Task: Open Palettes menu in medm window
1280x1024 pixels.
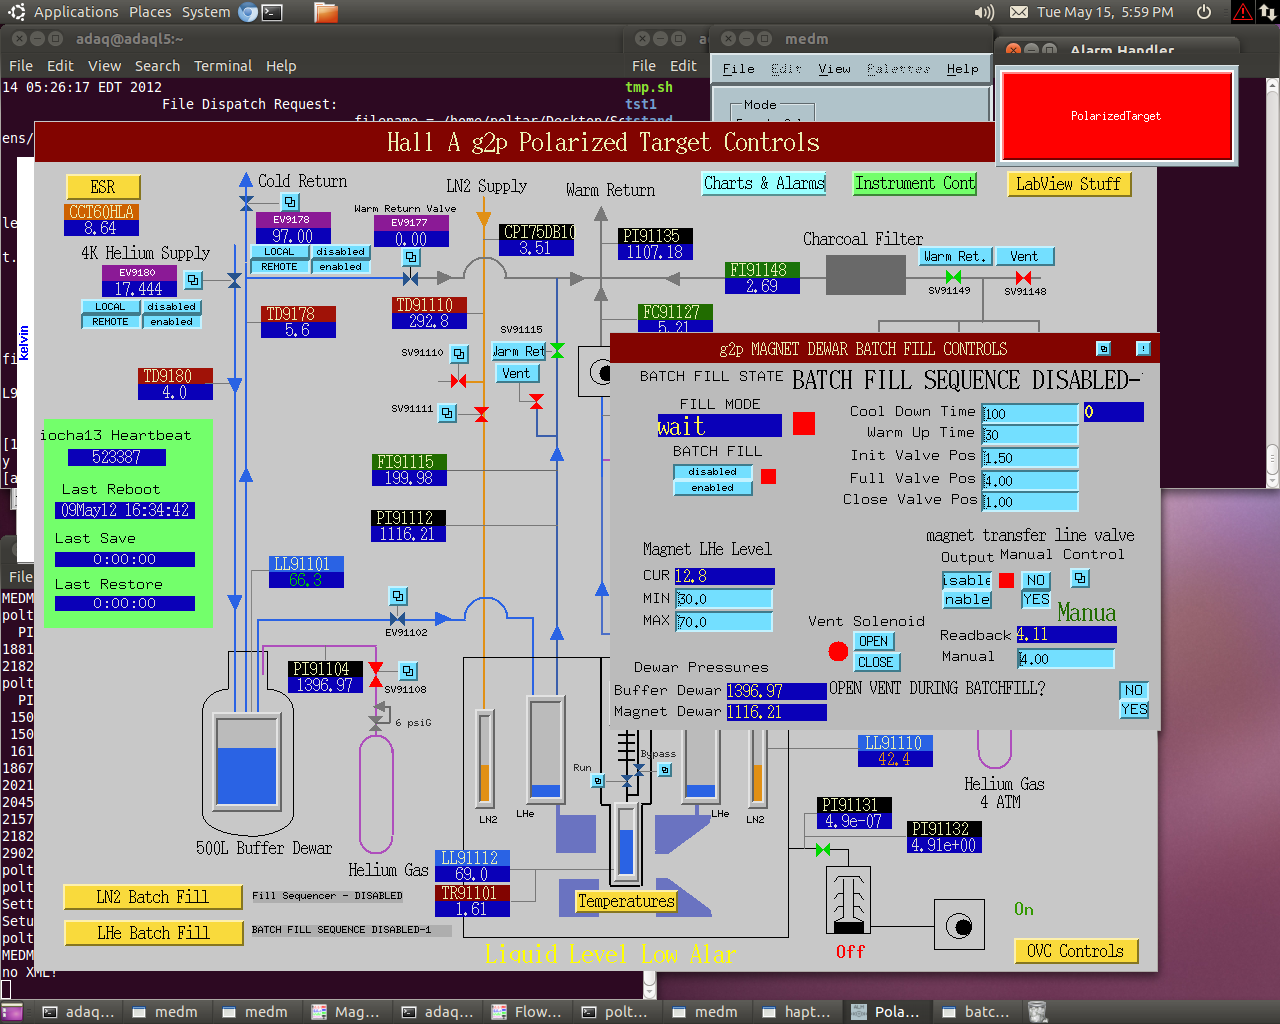Action: 898,69
